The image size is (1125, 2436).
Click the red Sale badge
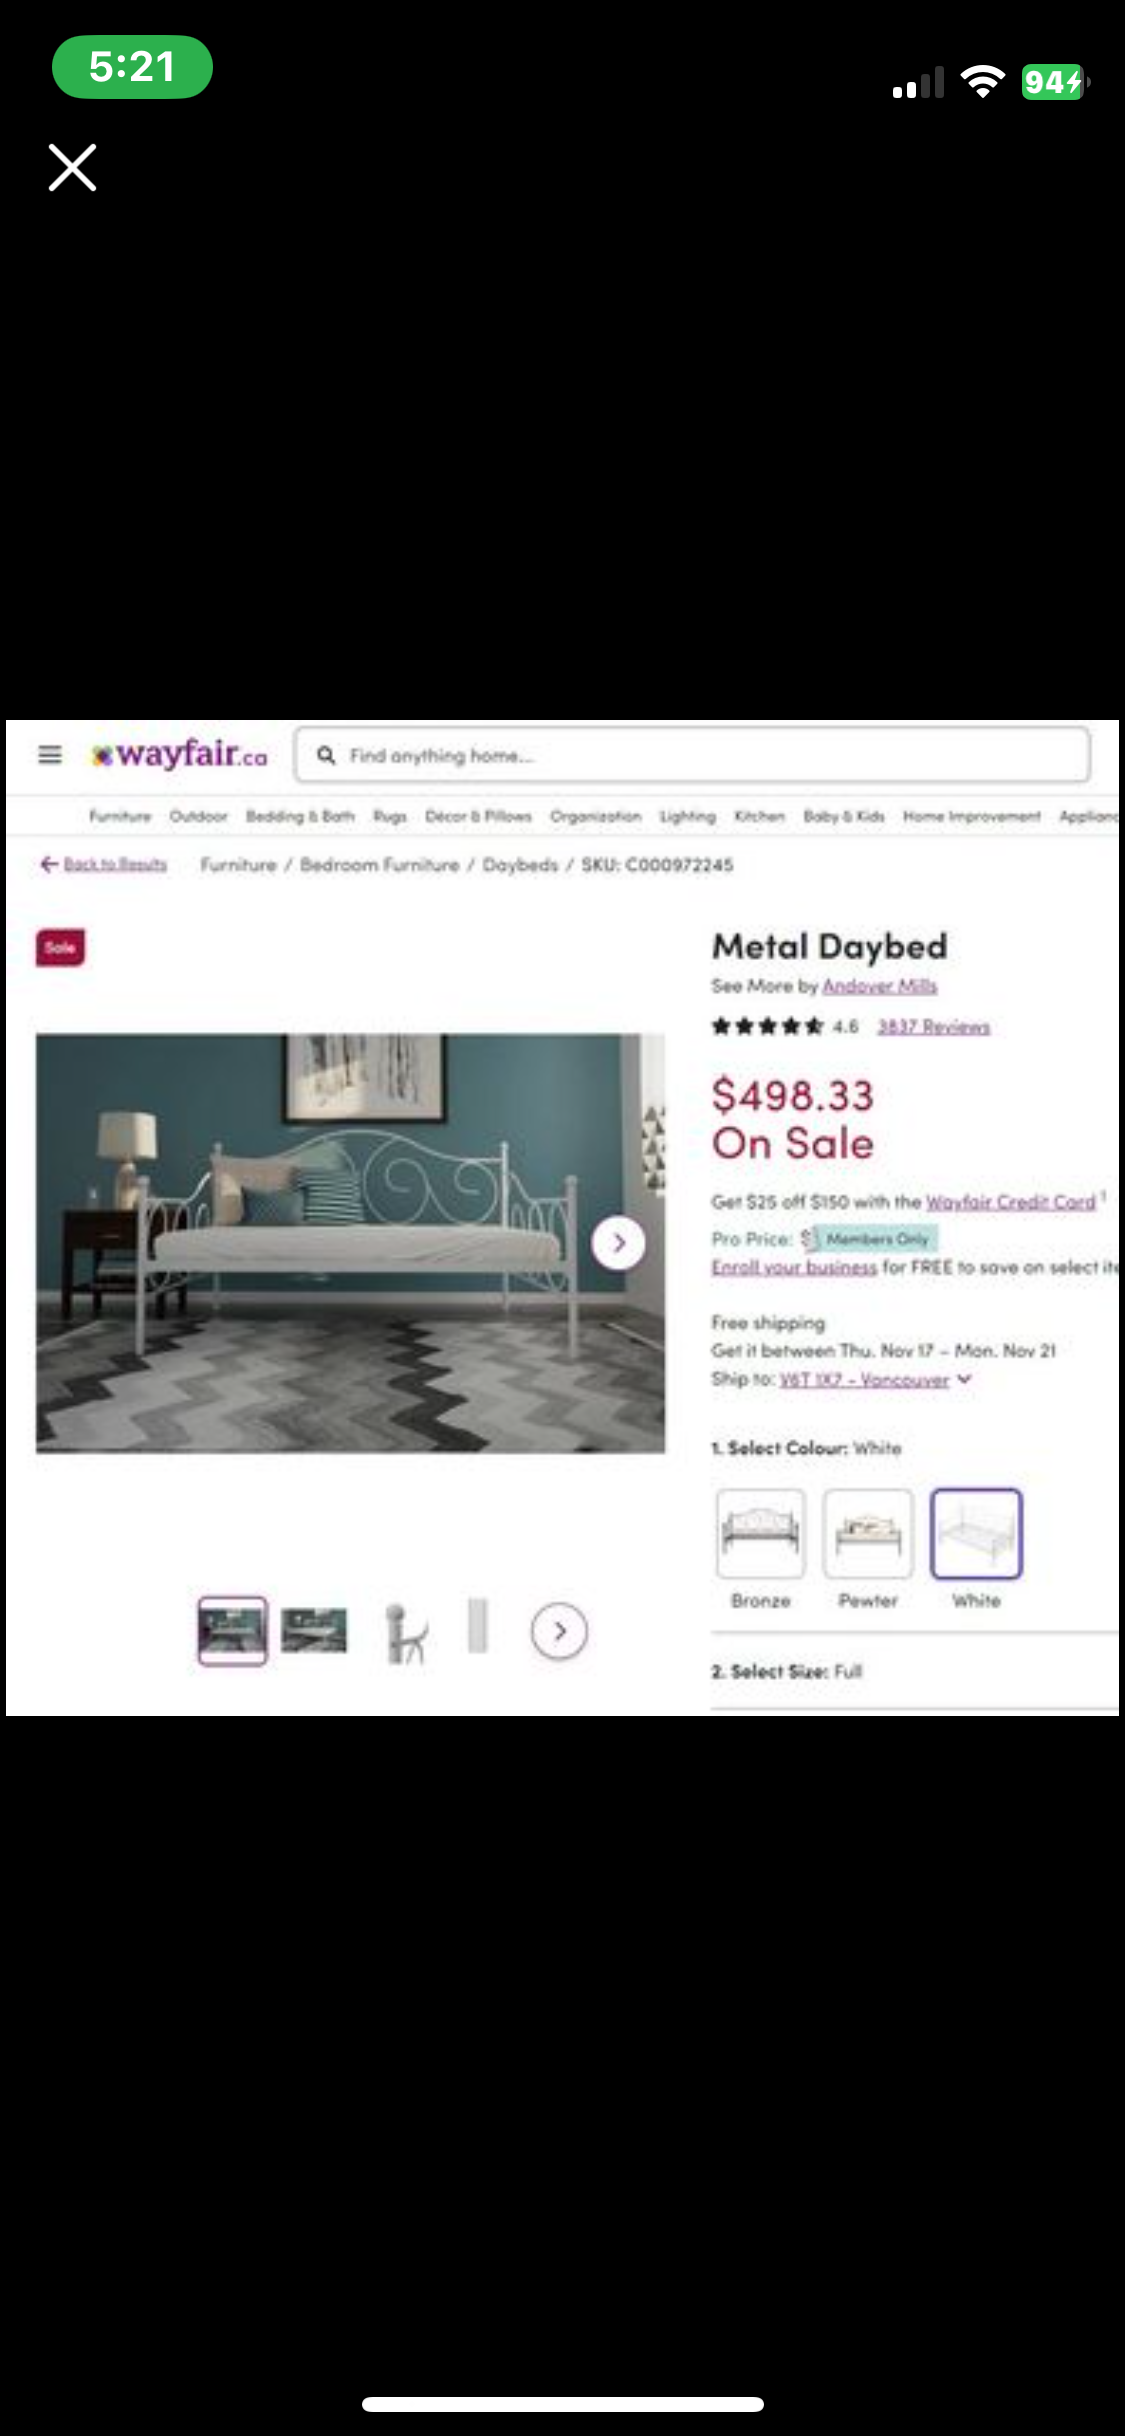[61, 947]
